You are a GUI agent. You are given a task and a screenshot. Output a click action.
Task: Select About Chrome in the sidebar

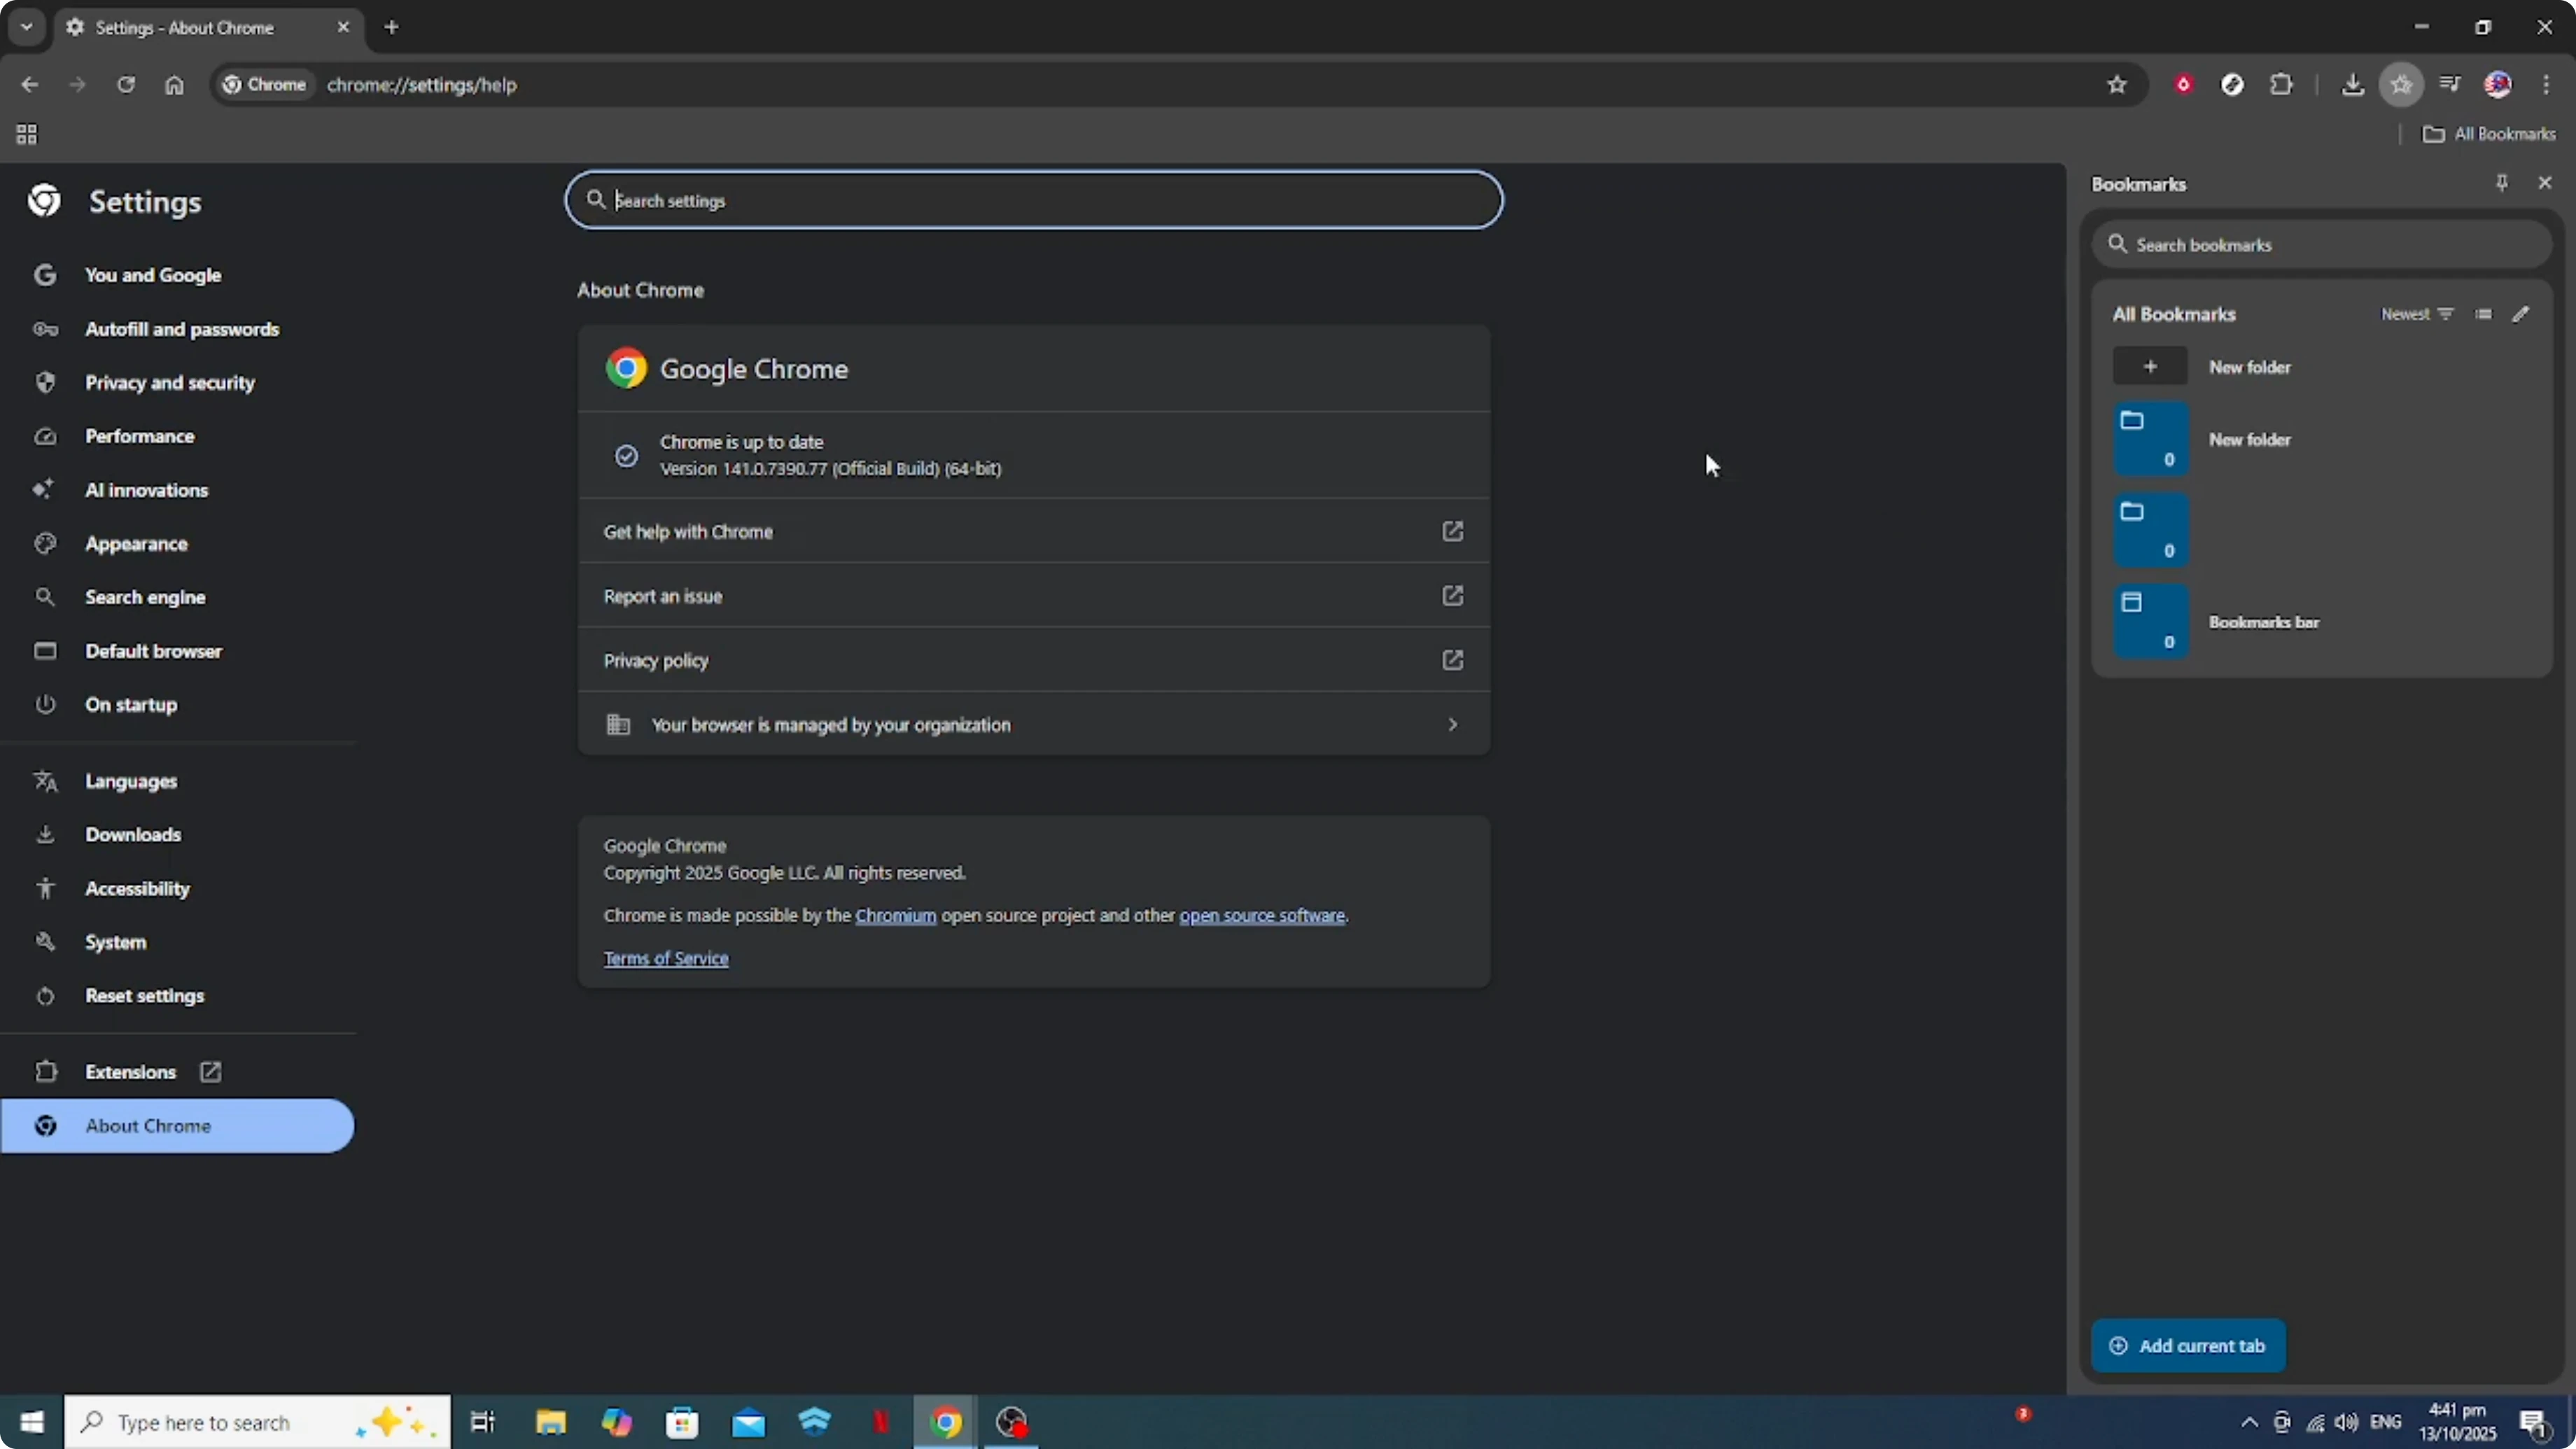[x=177, y=1126]
